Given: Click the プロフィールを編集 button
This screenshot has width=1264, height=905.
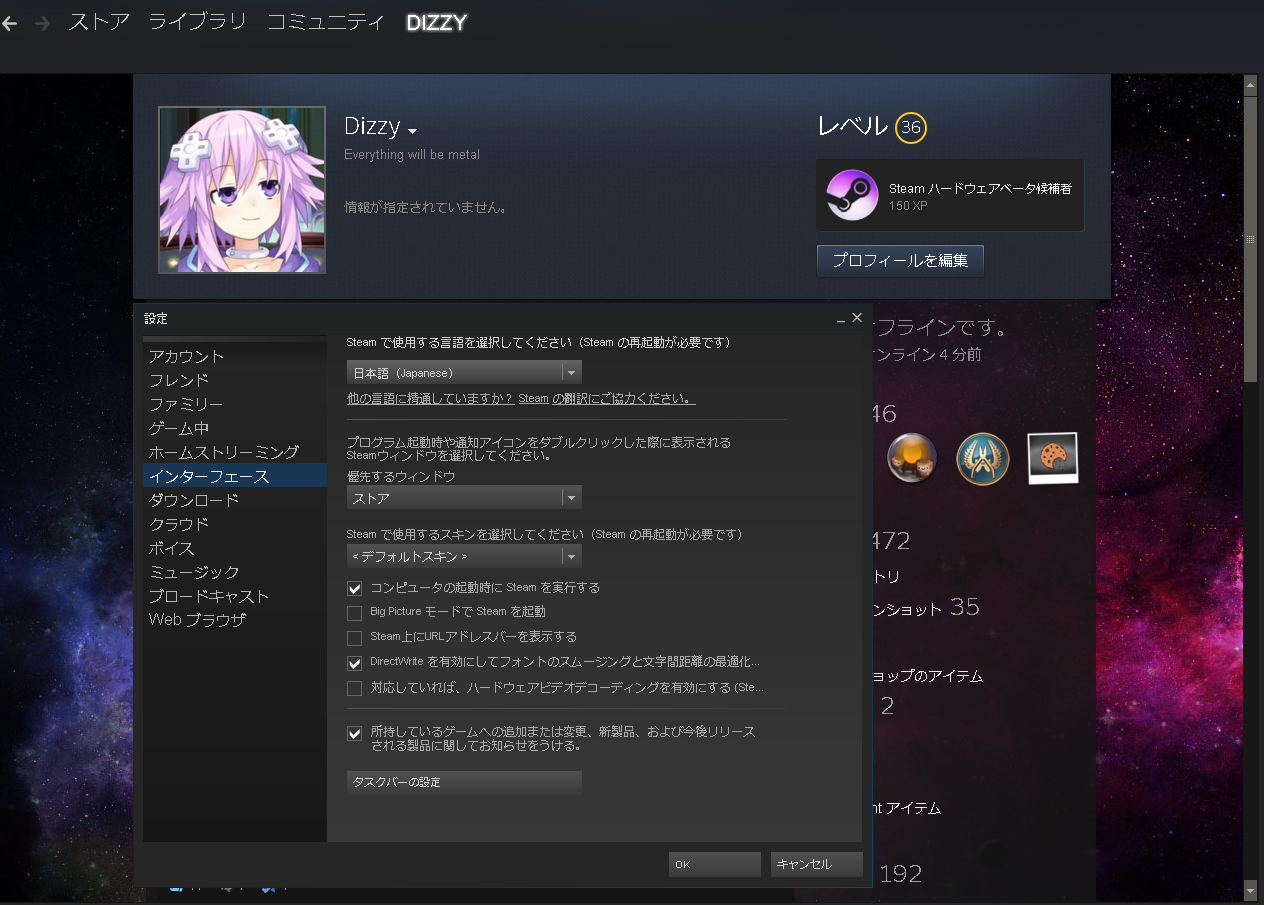Looking at the screenshot, I should pyautogui.click(x=900, y=261).
